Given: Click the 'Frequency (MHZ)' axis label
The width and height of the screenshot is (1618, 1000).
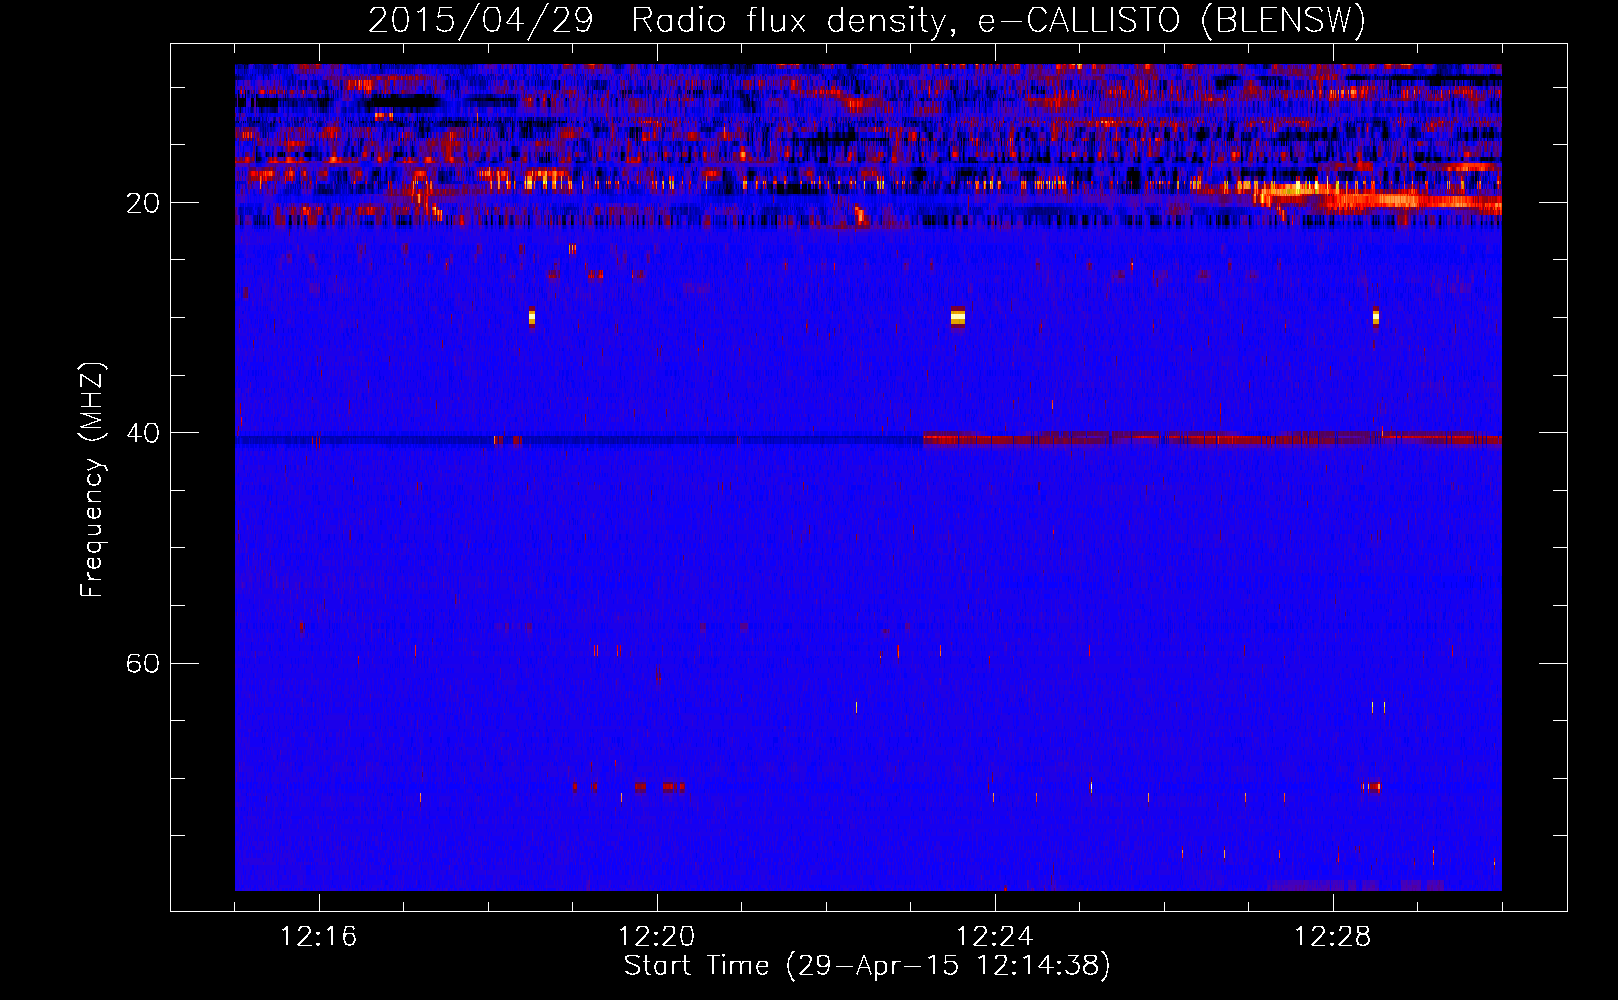Looking at the screenshot, I should (x=92, y=480).
